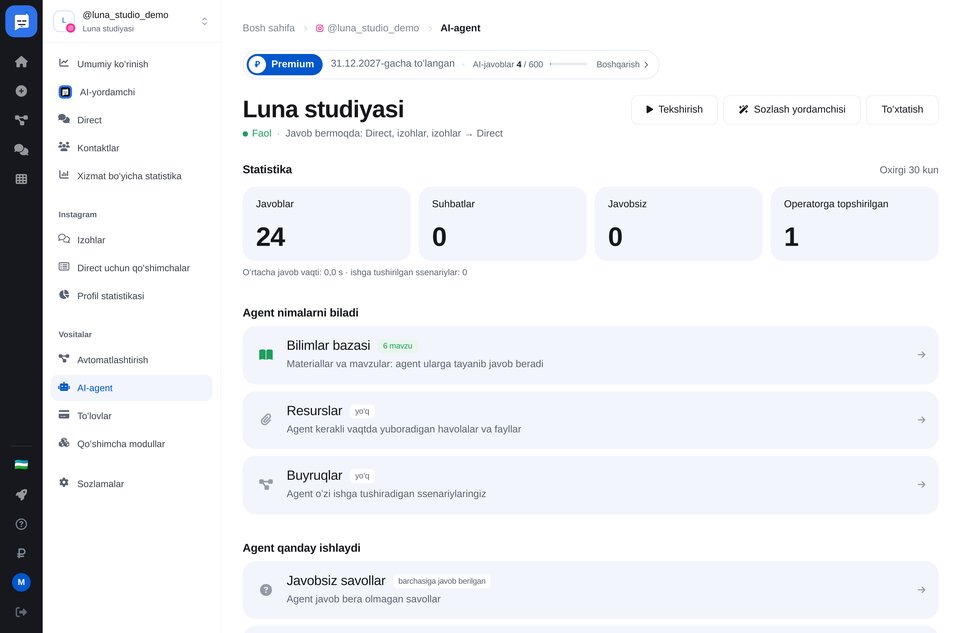Click the ruble currency icon

click(21, 553)
